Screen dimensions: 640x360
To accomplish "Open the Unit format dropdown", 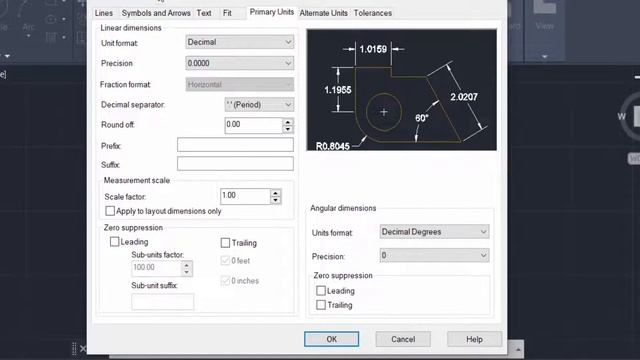I will click(240, 42).
